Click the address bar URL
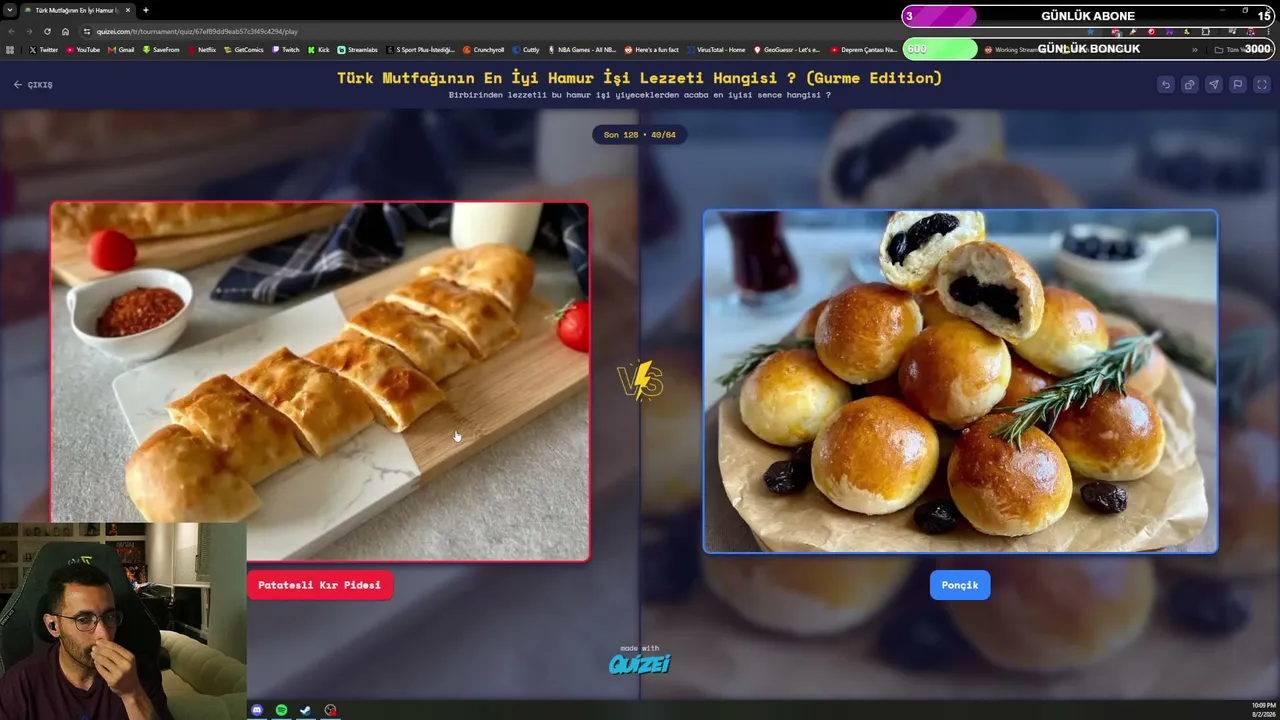Viewport: 1280px width, 720px height. click(197, 31)
